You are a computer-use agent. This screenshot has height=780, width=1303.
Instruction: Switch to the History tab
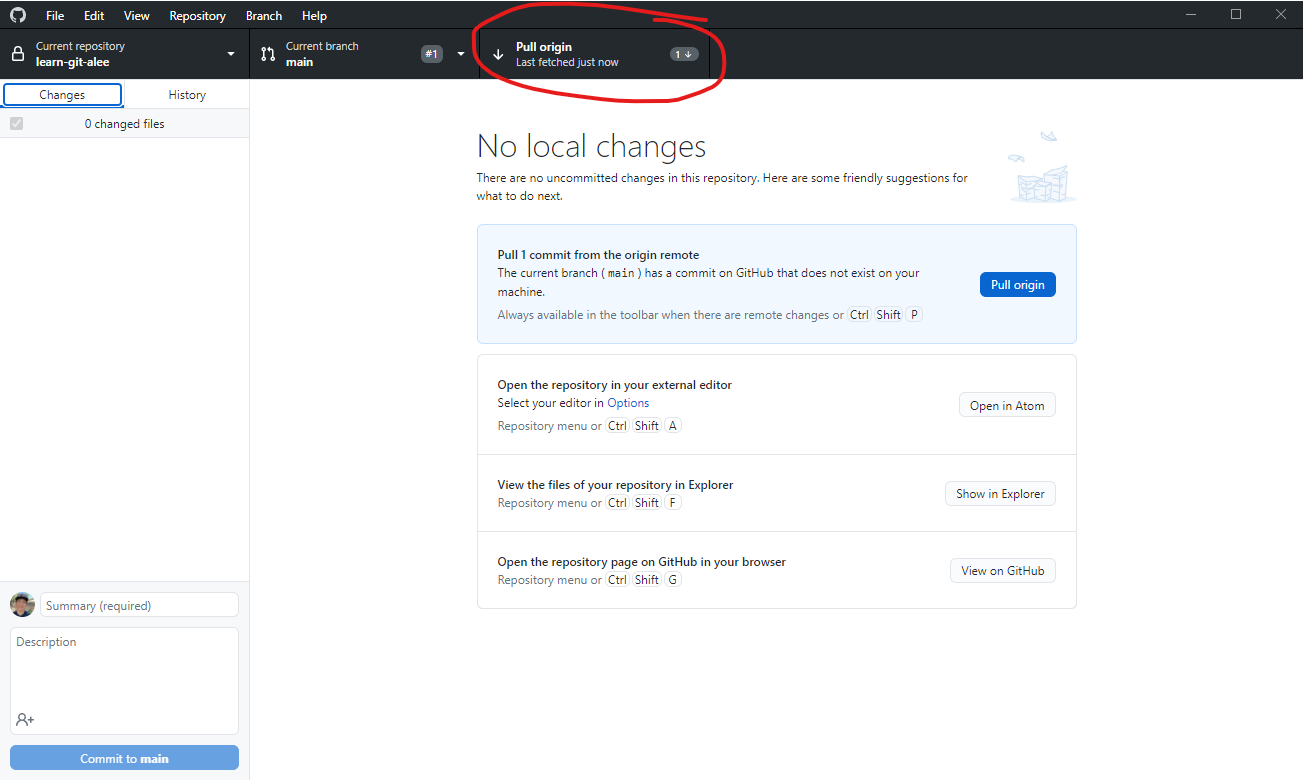(187, 95)
